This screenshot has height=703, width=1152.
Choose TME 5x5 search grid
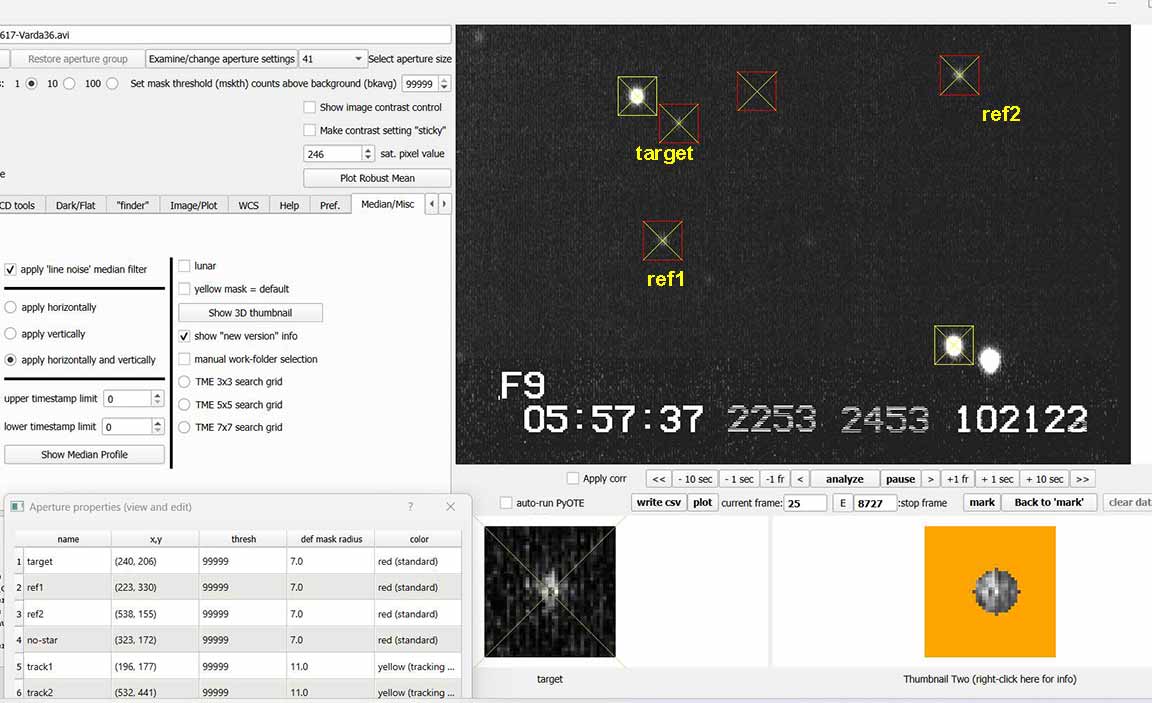184,405
